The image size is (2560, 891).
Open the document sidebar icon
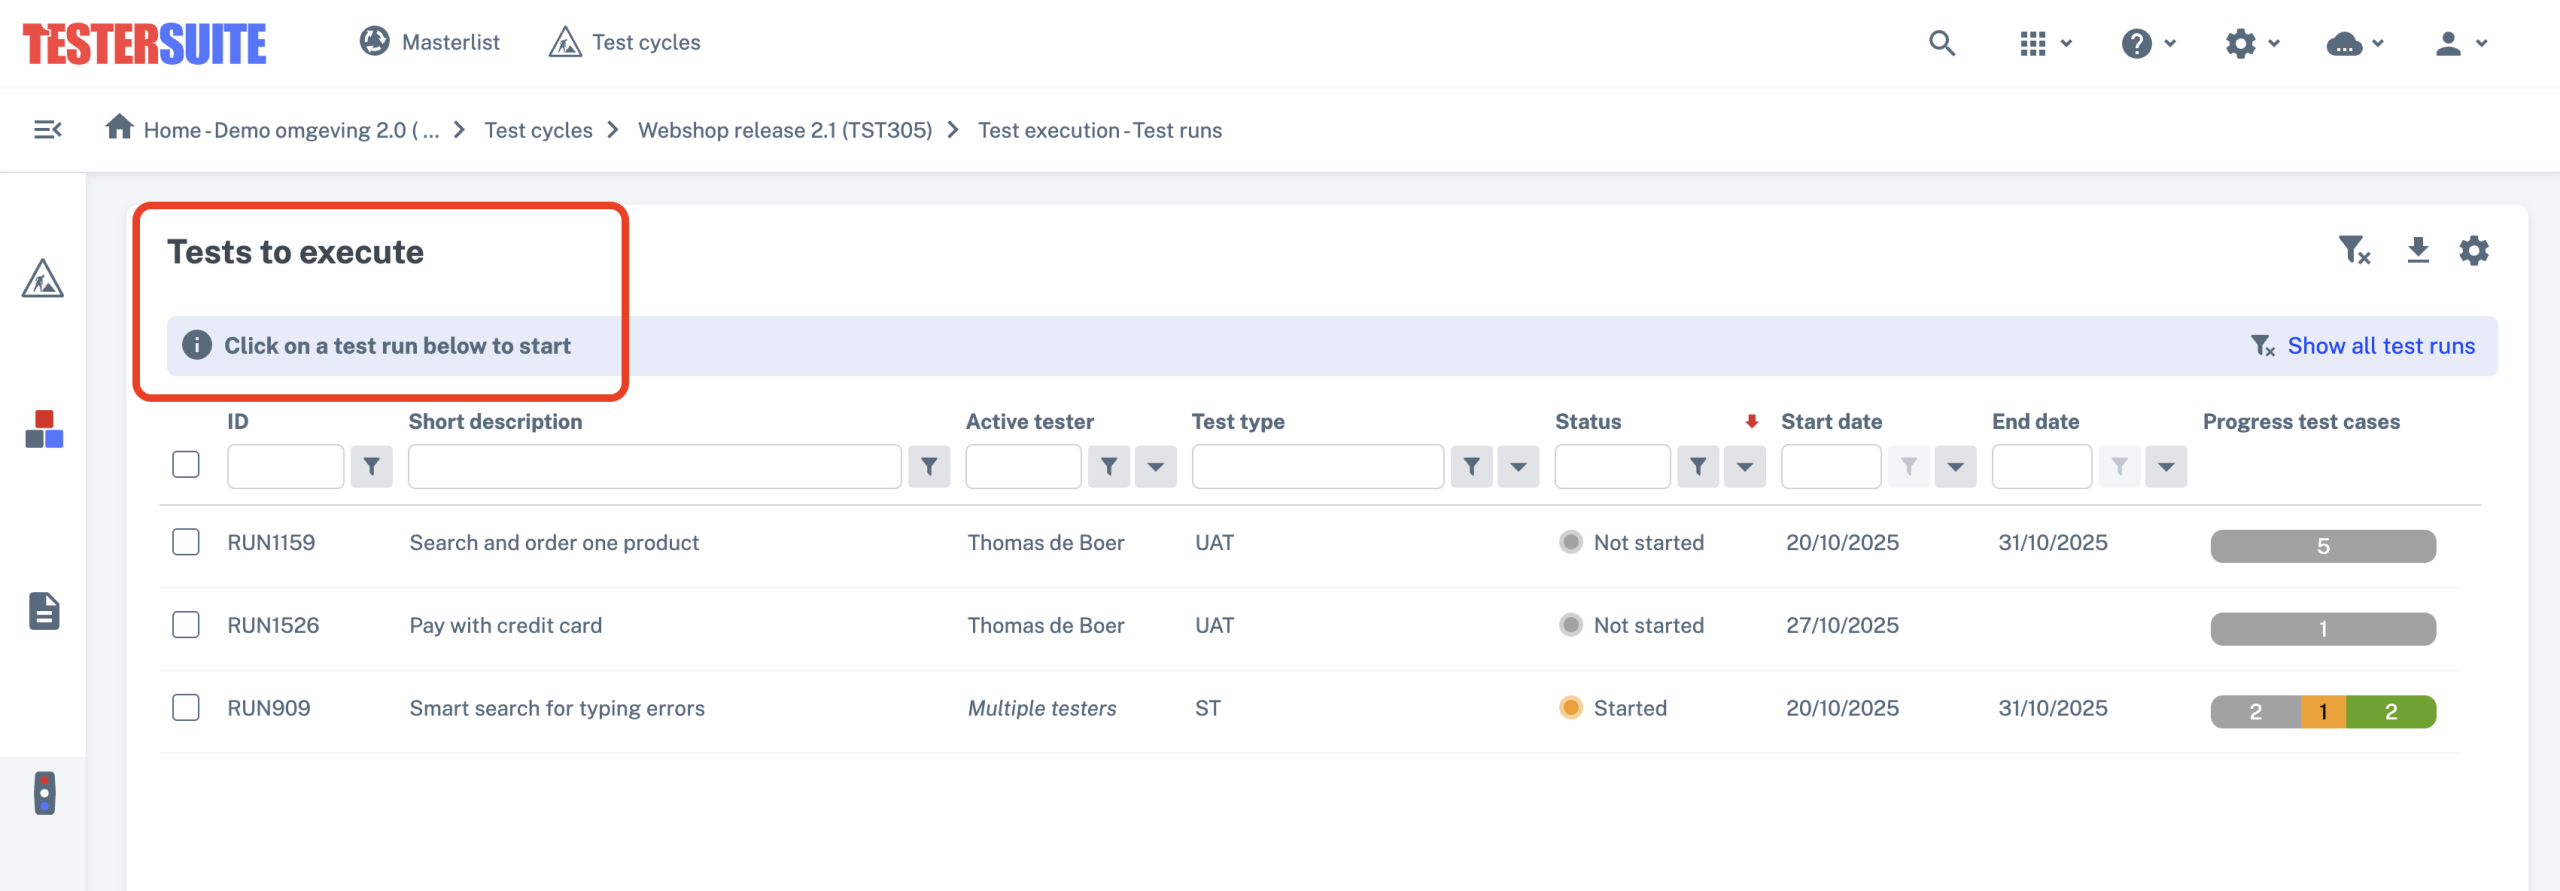pyautogui.click(x=44, y=611)
